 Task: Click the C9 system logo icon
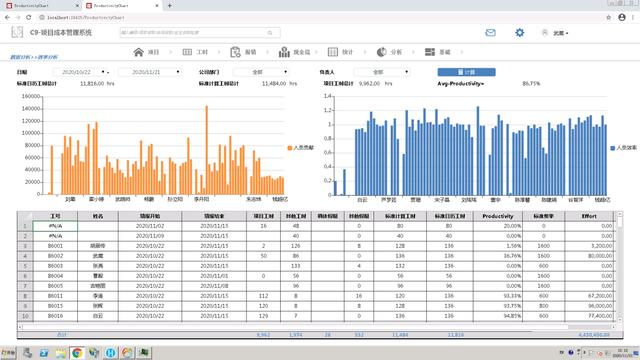(x=17, y=32)
